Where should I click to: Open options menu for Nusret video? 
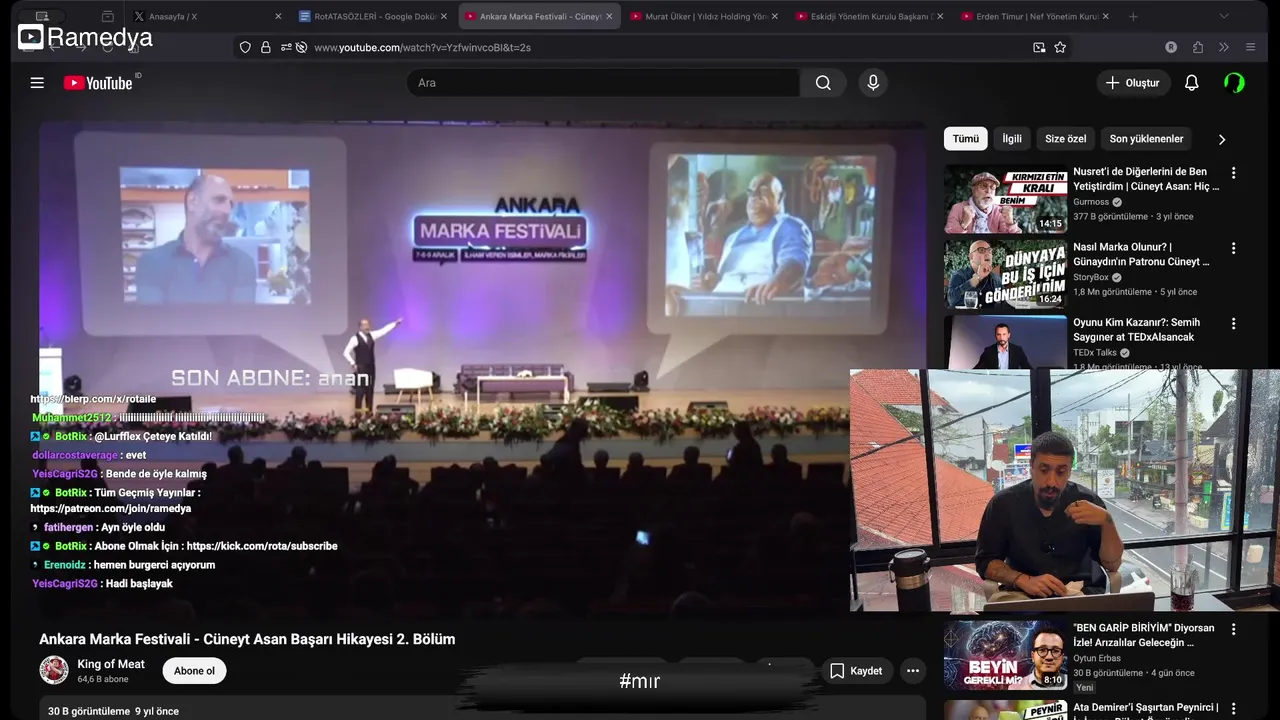click(x=1233, y=173)
